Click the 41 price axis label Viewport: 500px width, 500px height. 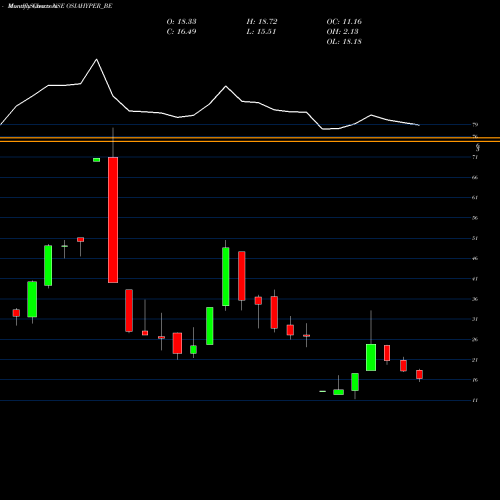click(x=475, y=279)
